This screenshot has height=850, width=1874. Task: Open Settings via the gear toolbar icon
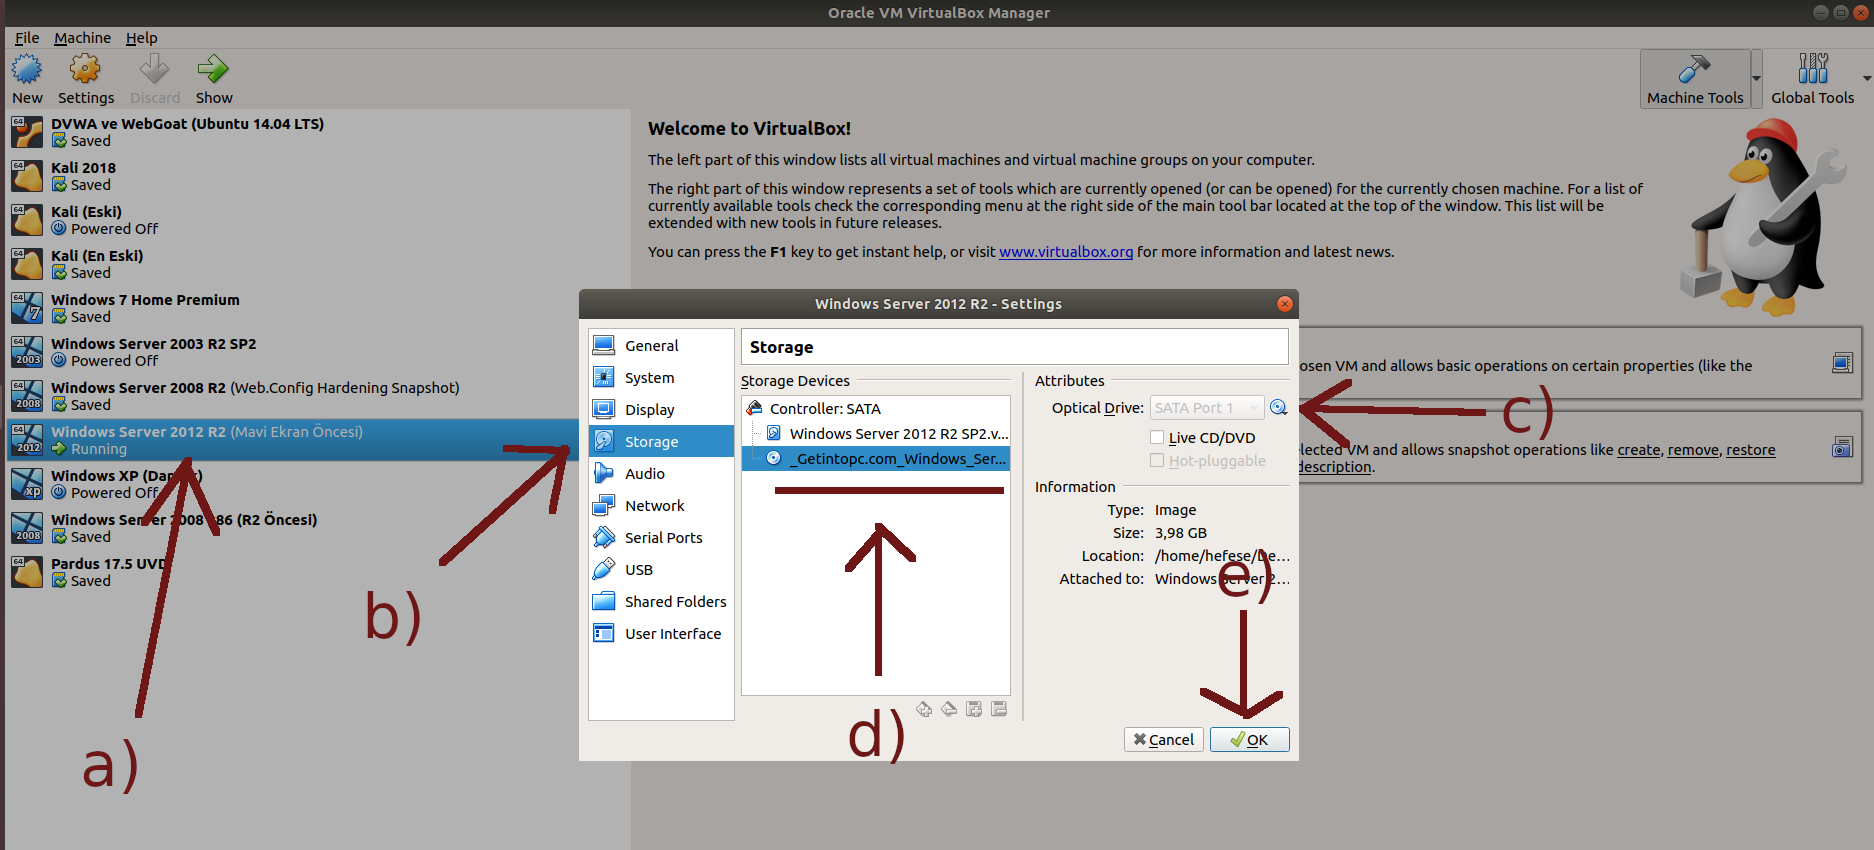pos(85,70)
